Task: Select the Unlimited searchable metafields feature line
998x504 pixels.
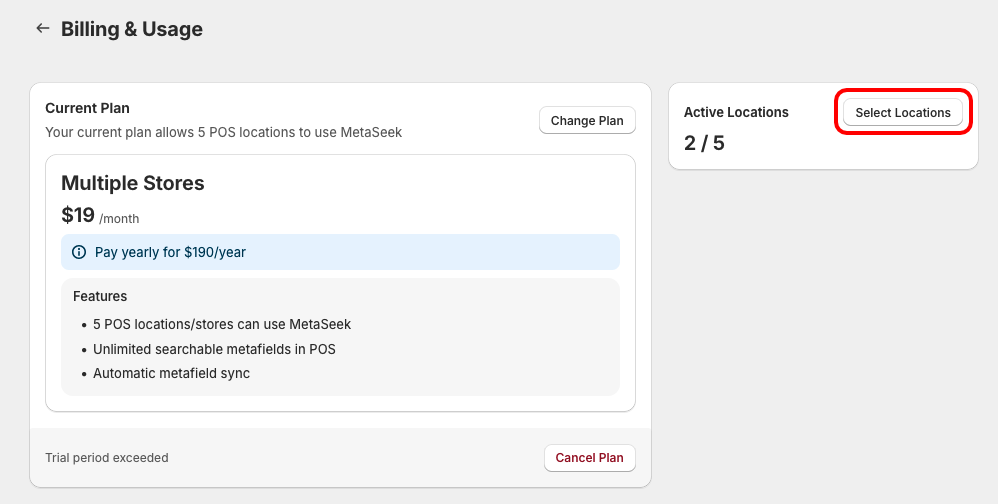Action: [x=214, y=349]
